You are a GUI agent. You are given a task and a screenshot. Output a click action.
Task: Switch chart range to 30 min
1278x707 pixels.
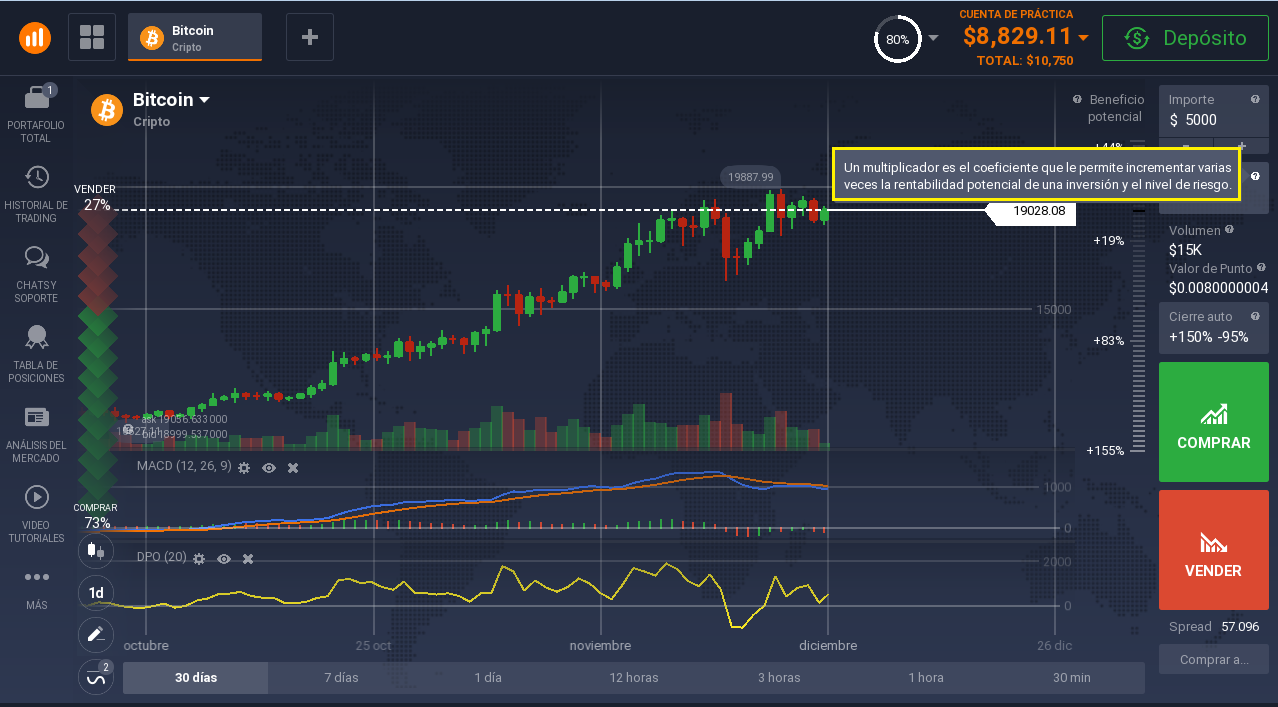click(1072, 677)
